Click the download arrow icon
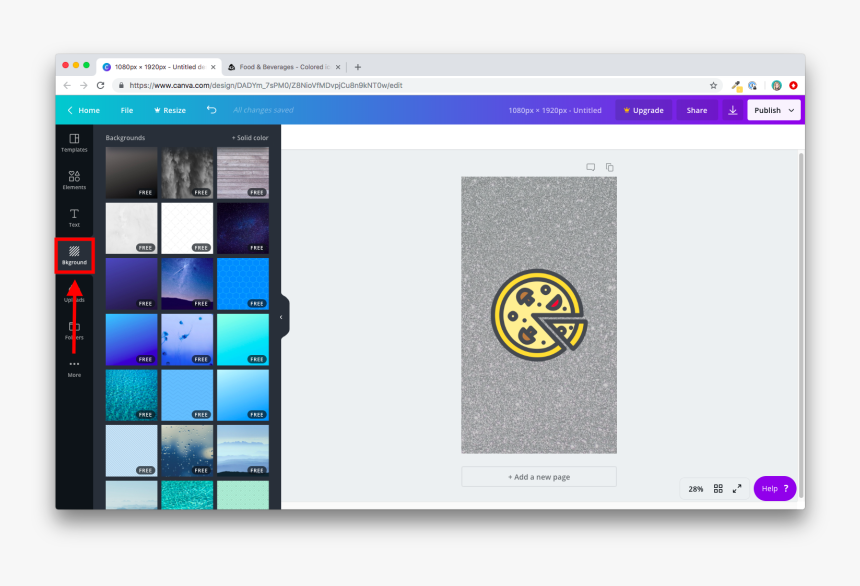This screenshot has width=860, height=586. [732, 110]
